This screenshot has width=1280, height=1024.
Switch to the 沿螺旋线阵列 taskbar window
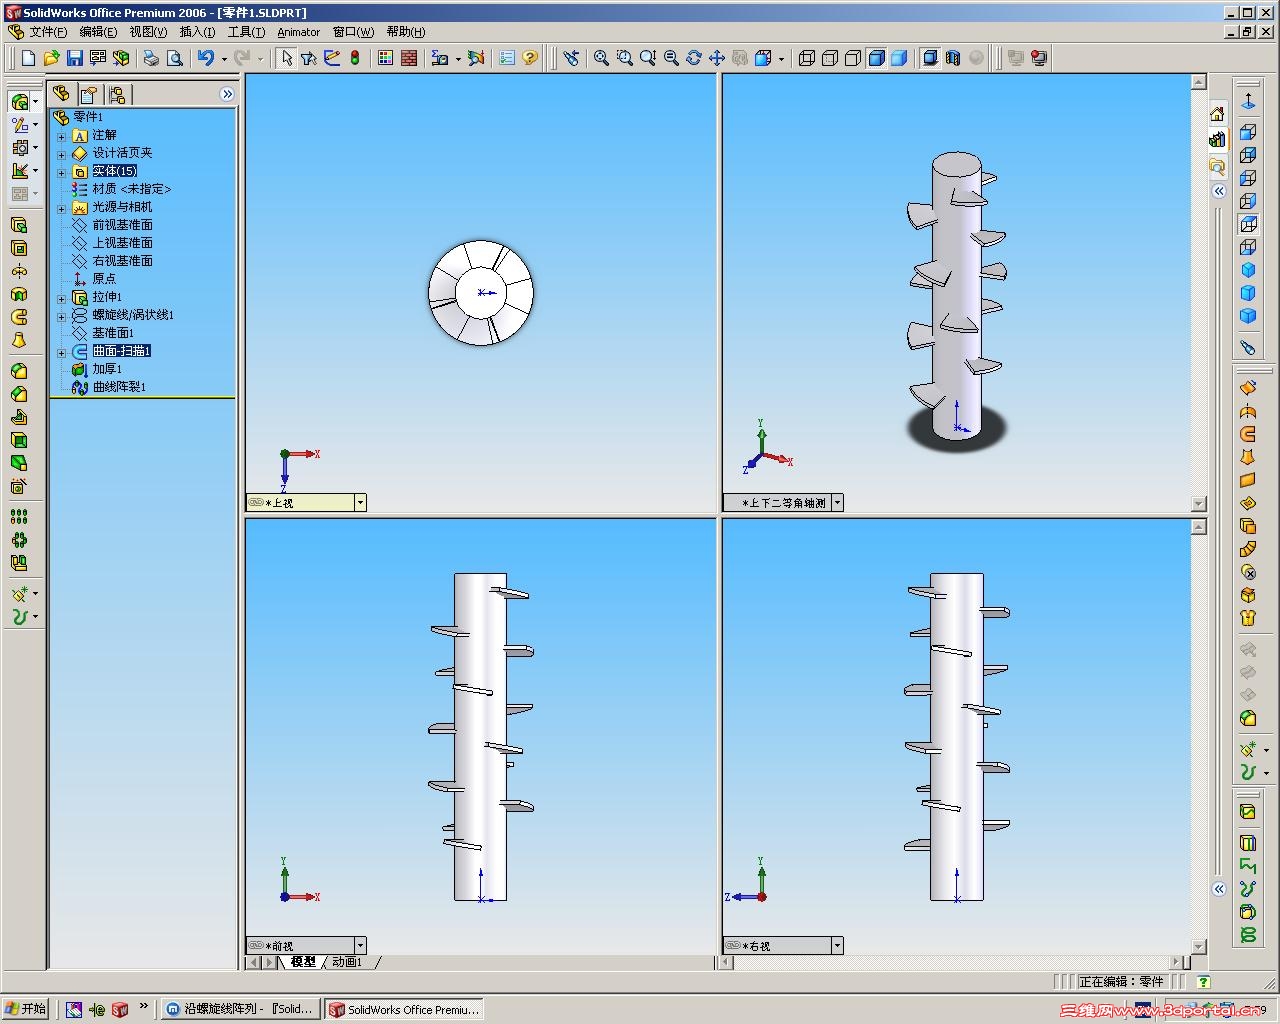tap(241, 1009)
